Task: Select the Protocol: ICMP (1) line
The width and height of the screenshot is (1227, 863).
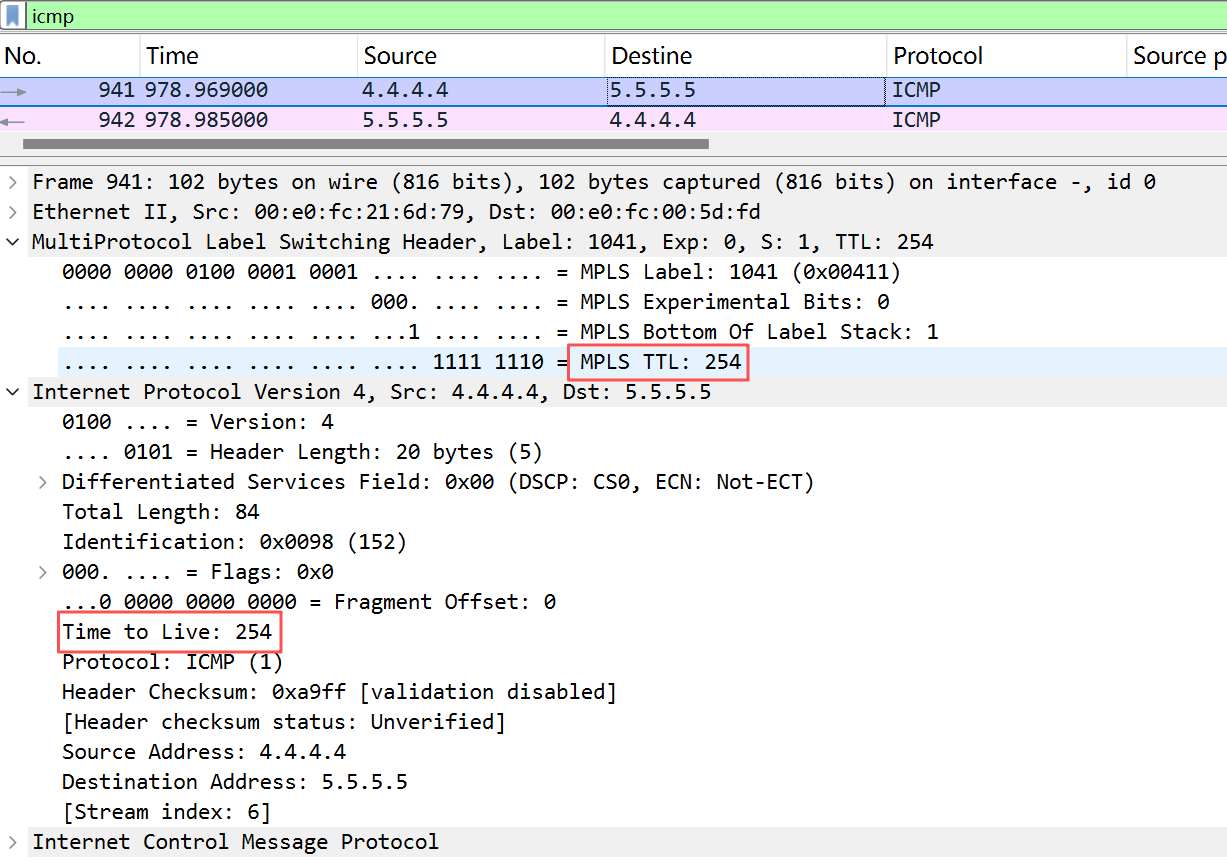Action: (x=173, y=662)
